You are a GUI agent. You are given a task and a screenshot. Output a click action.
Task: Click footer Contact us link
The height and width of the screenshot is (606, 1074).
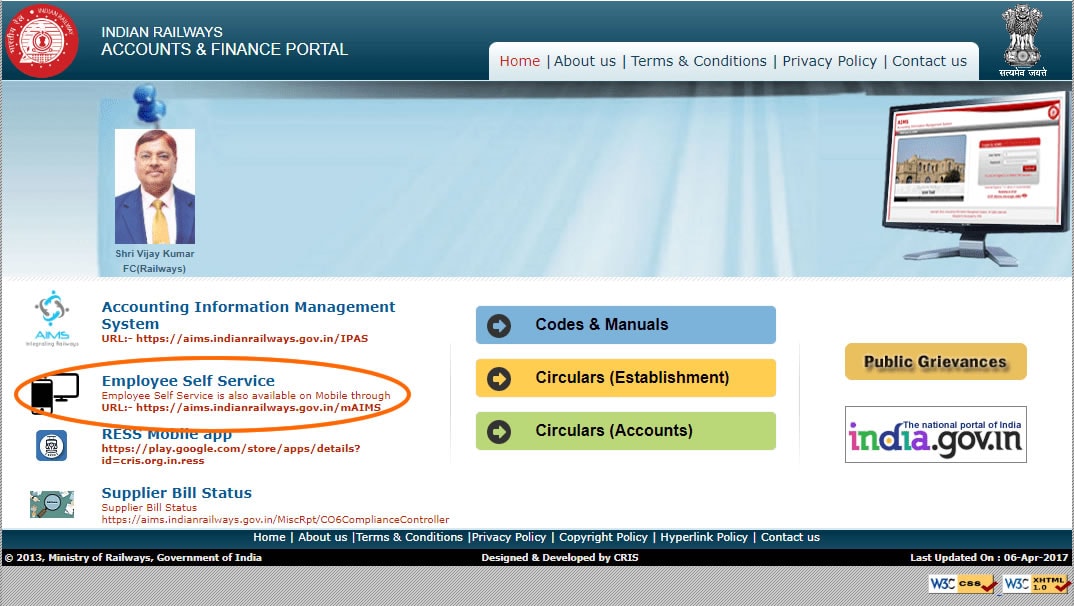pyautogui.click(x=790, y=538)
